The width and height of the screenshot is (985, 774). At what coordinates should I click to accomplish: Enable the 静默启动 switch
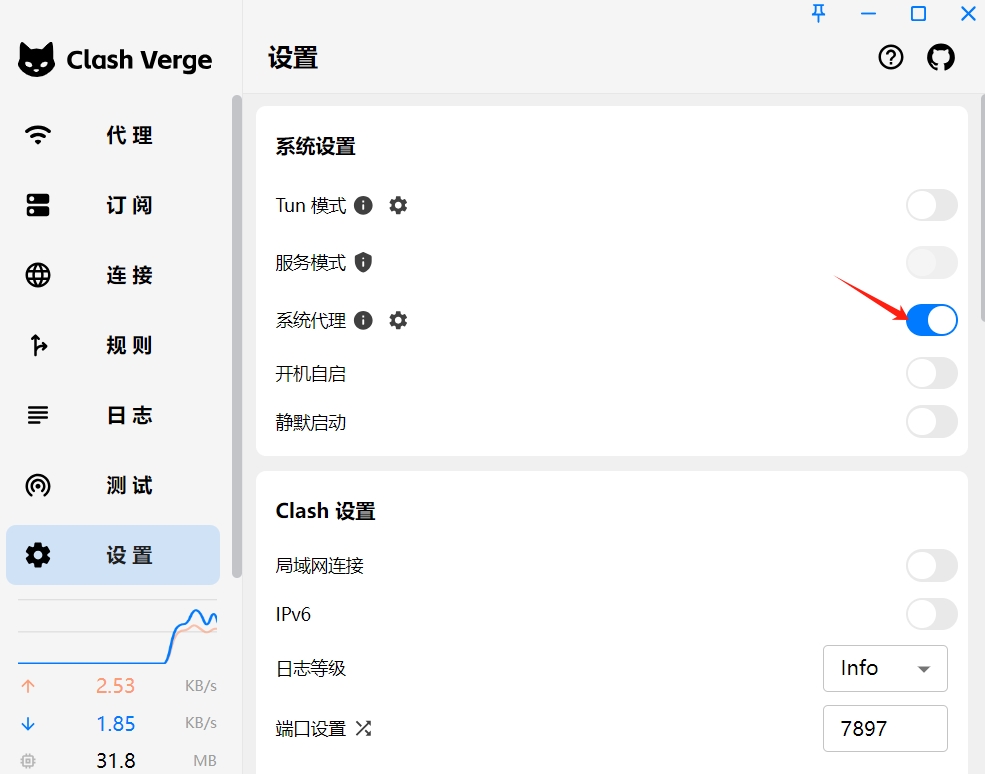click(932, 422)
